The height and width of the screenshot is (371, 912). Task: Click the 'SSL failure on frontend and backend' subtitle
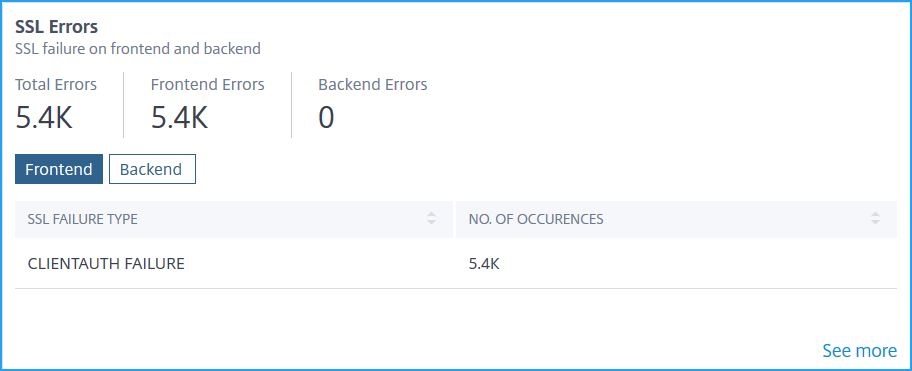pyautogui.click(x=138, y=49)
